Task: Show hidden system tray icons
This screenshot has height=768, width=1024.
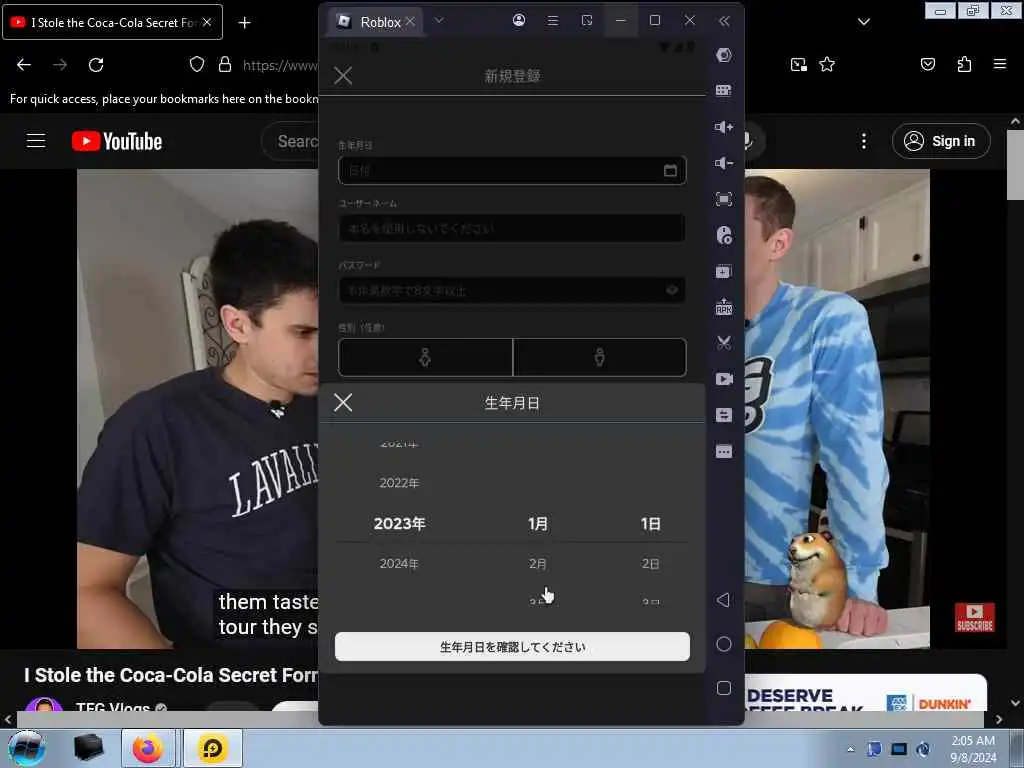Action: (850, 749)
